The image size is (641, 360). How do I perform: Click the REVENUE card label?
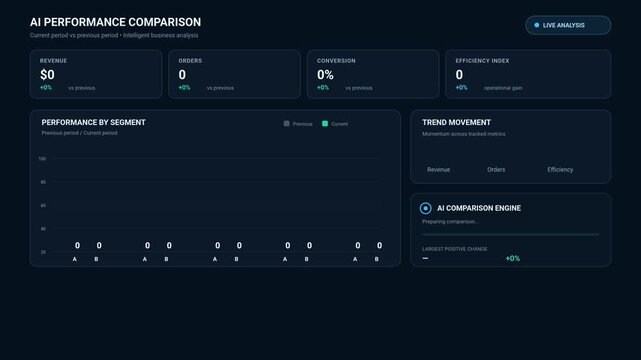[53, 61]
